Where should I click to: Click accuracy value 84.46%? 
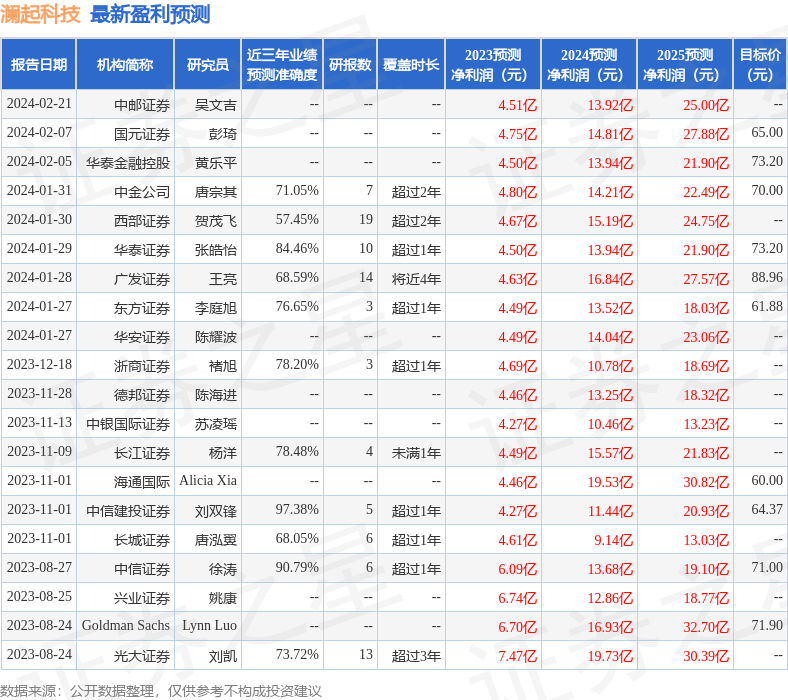[x=297, y=249]
